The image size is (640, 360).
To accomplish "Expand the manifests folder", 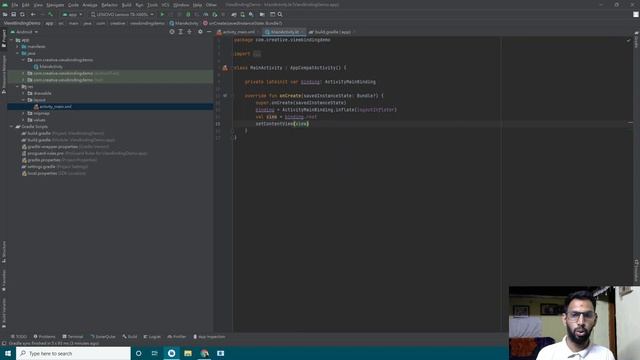I will (18, 47).
